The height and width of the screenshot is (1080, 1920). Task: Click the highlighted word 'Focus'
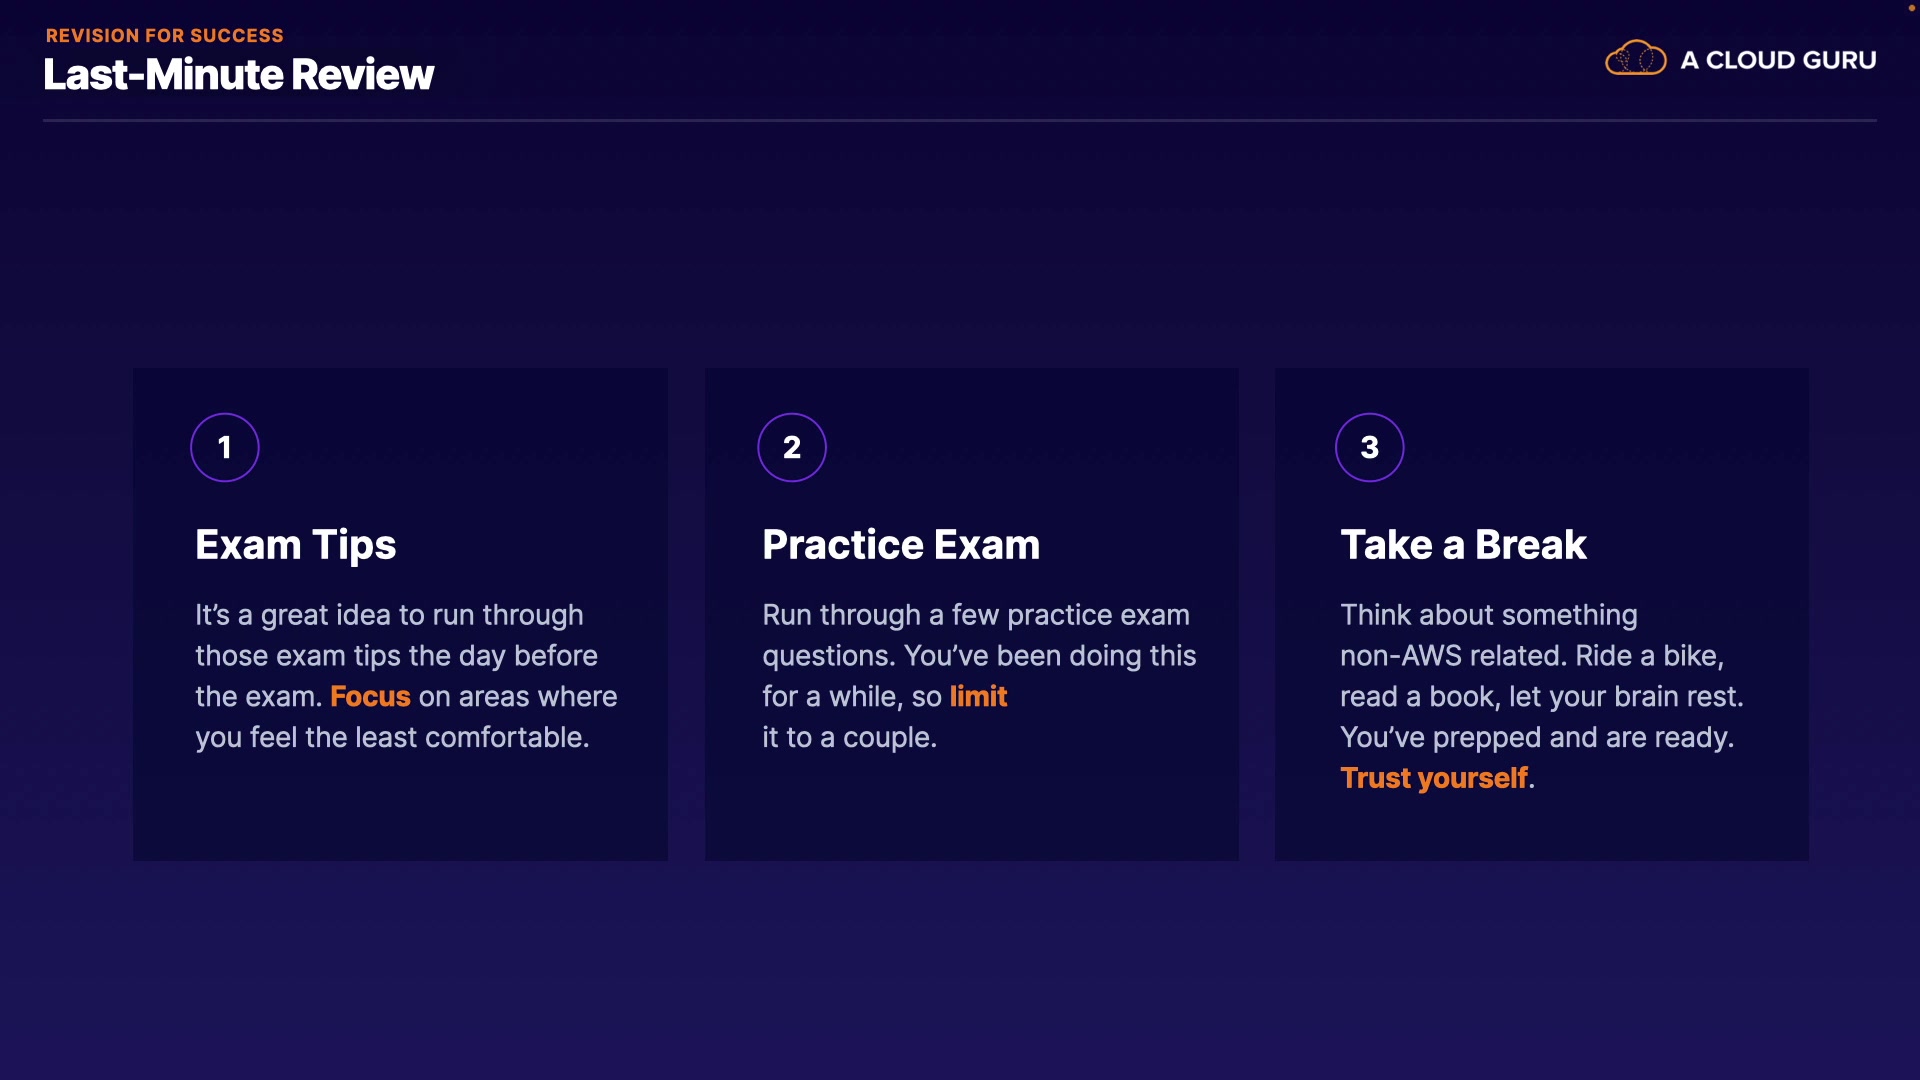point(370,697)
